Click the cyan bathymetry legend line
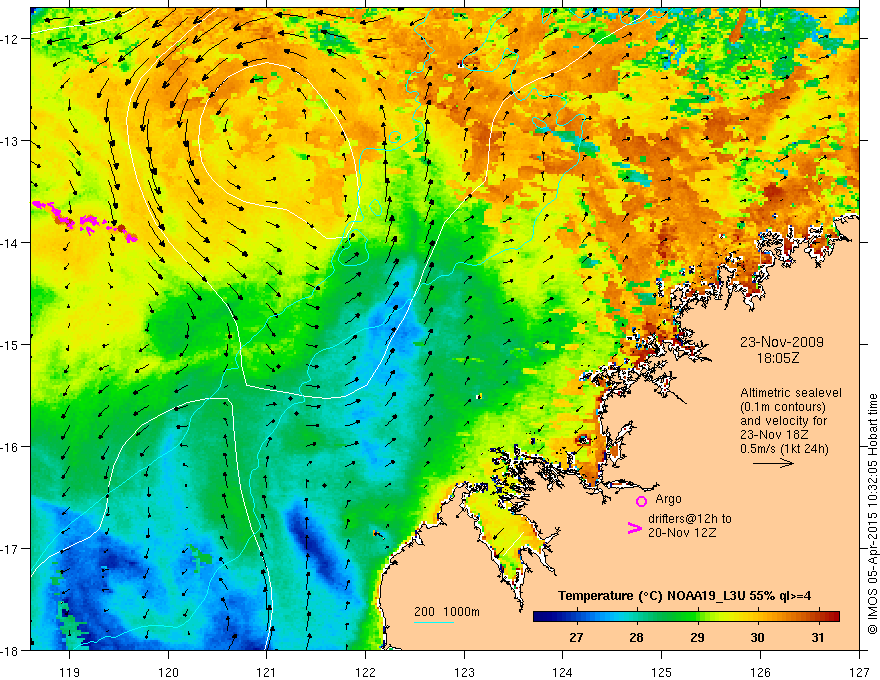This screenshot has width=880, height=680. (x=434, y=622)
